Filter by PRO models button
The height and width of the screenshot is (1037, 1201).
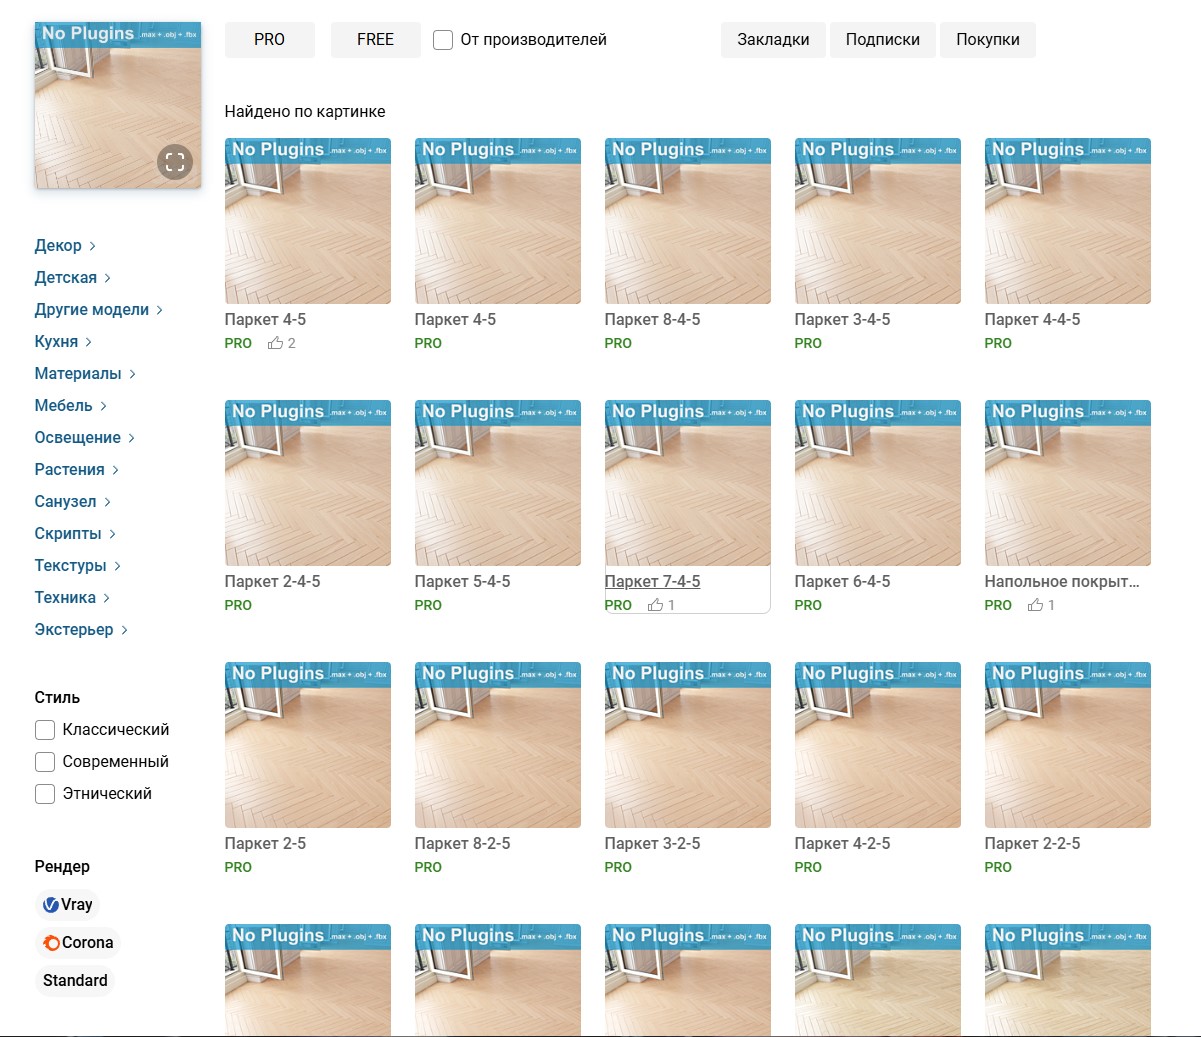tap(270, 40)
